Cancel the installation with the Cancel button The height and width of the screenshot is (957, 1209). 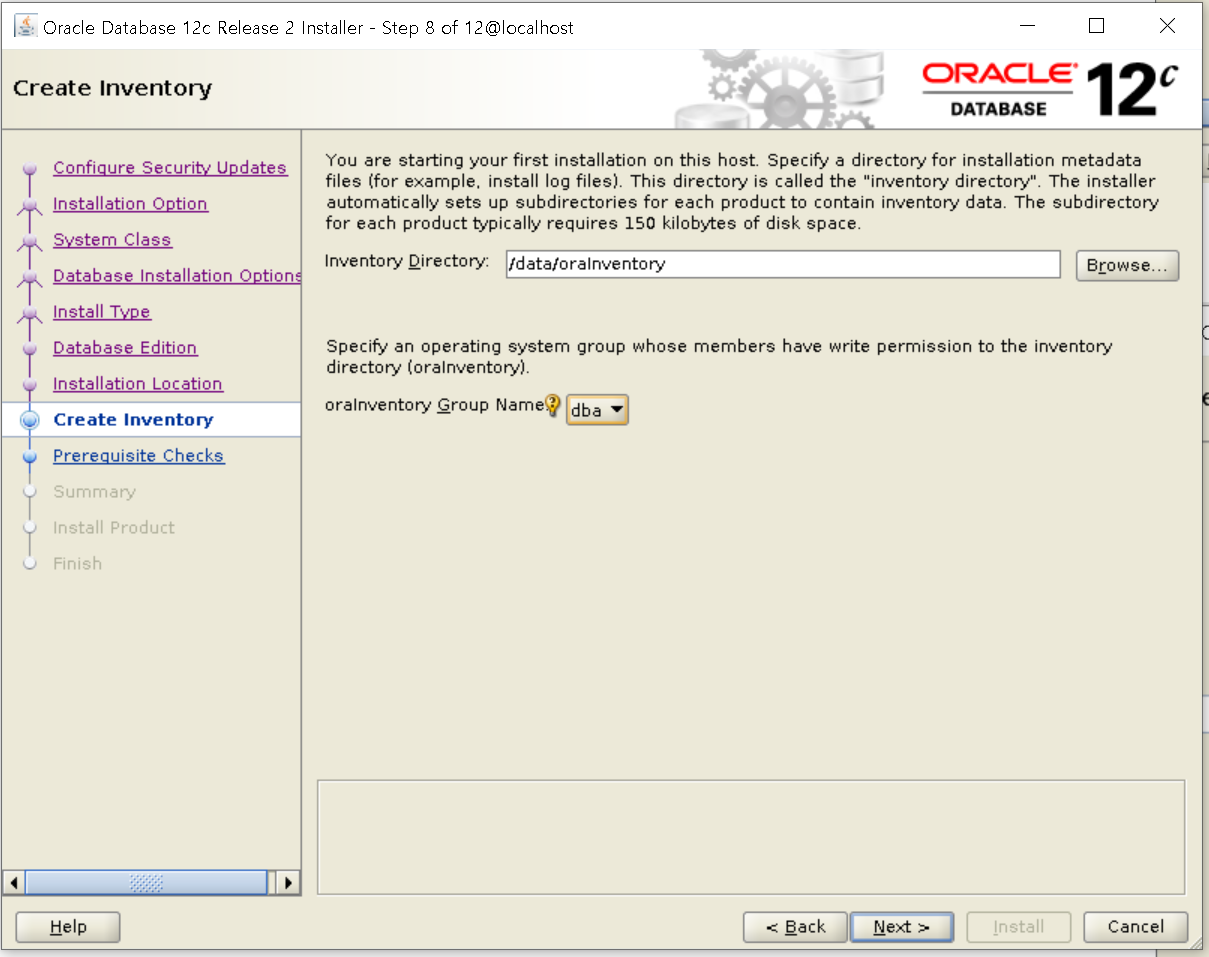[1136, 927]
